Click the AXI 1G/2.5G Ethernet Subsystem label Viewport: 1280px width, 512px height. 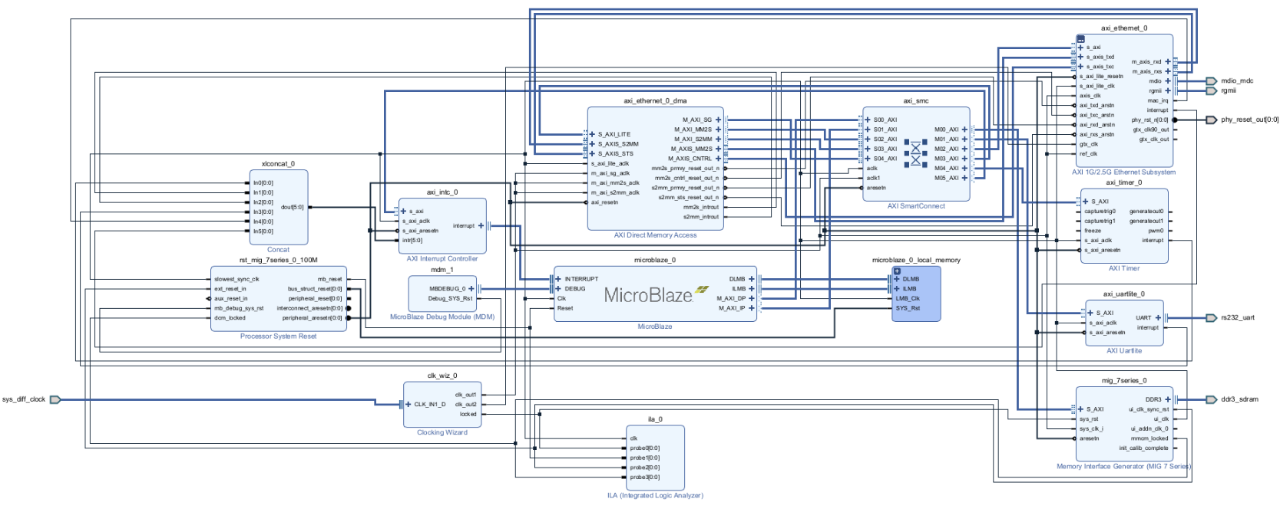click(x=1124, y=172)
